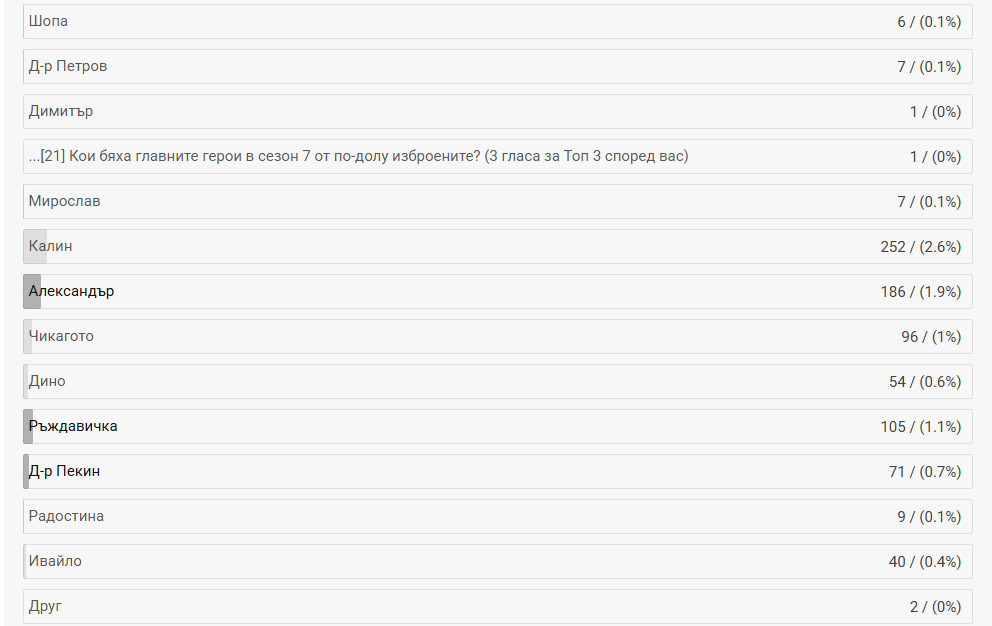Select the Мирослав poll row
Viewport: 992px width, 626px height.
(497, 202)
